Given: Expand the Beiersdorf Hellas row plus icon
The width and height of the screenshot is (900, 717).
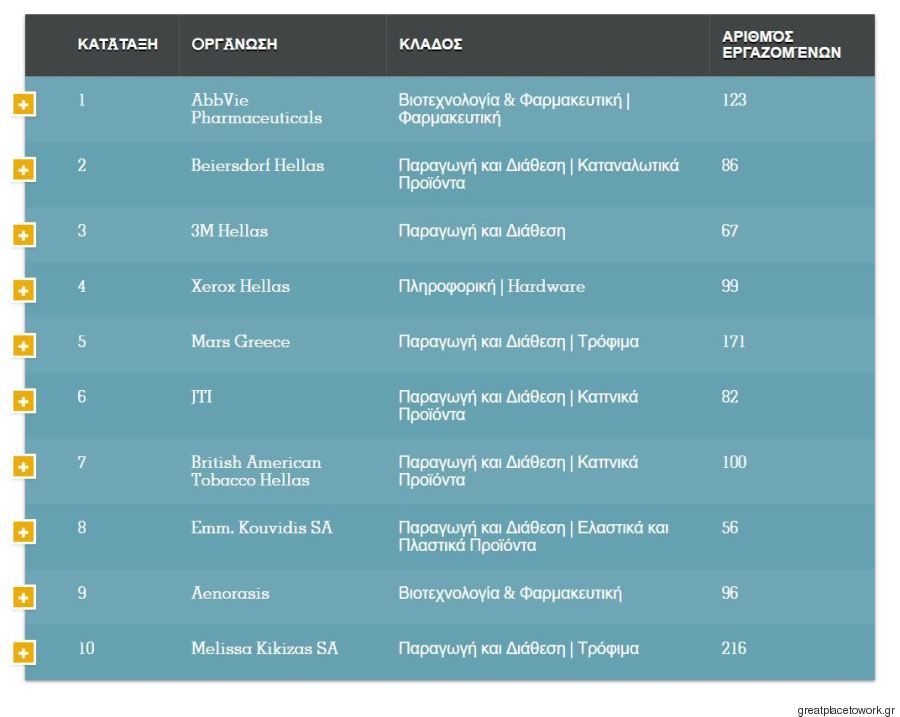Looking at the screenshot, I should pos(24,170).
